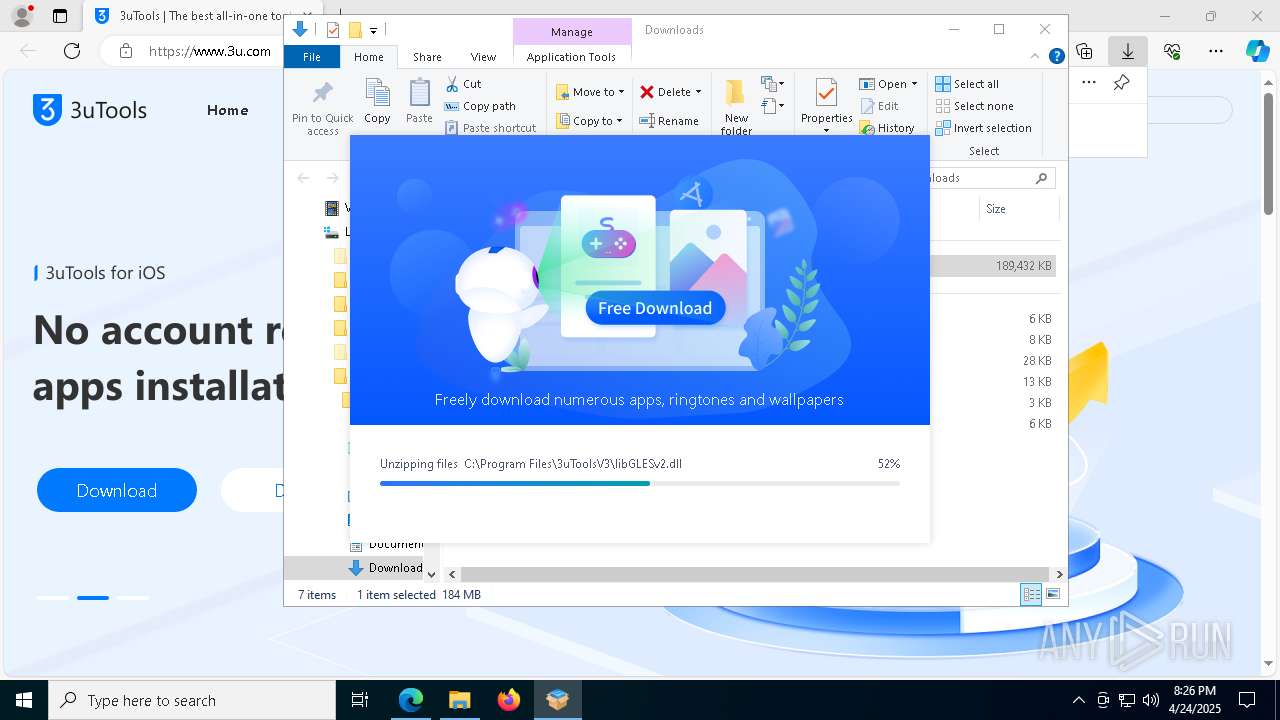
Task: Click Invert selection in ribbon
Action: pos(983,128)
